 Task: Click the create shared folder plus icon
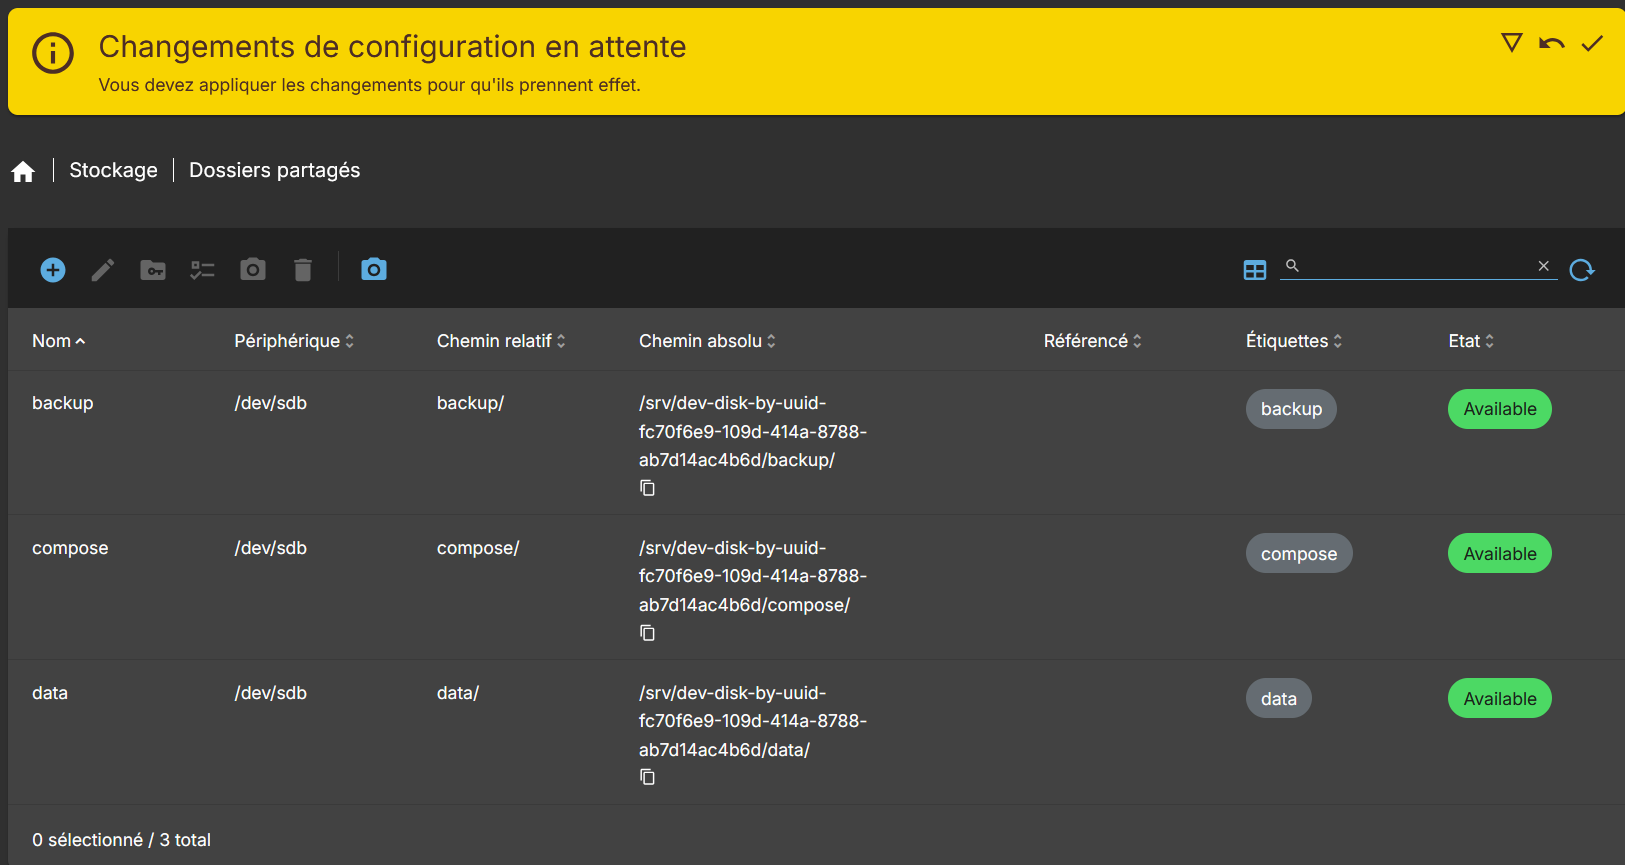click(53, 270)
